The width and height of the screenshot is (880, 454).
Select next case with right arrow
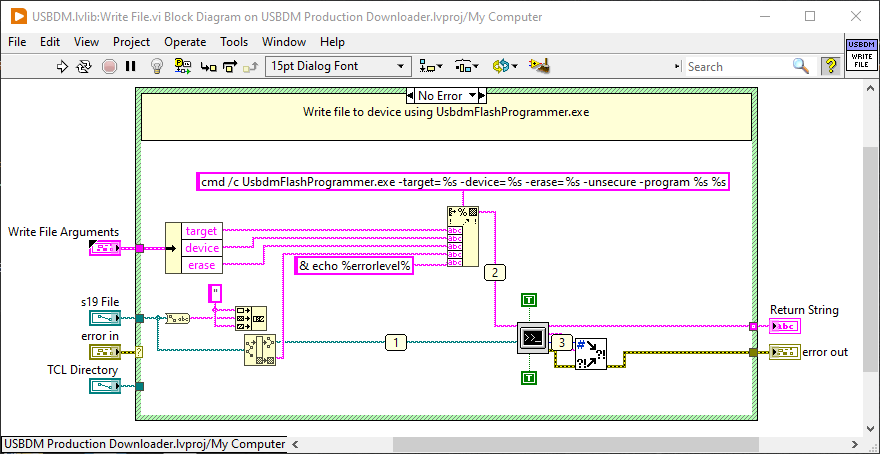coord(483,95)
